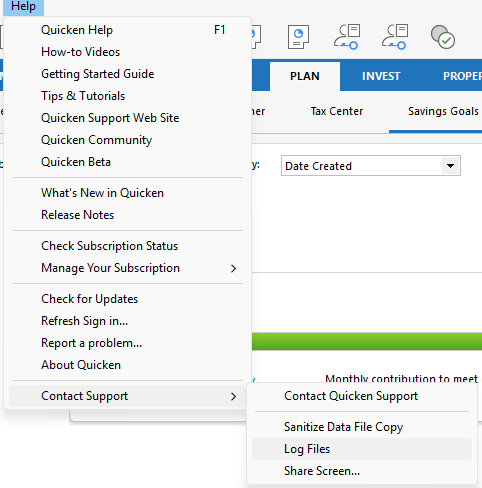The height and width of the screenshot is (488, 482).
Task: Open Log Files submenu entry
Action: pos(362,449)
